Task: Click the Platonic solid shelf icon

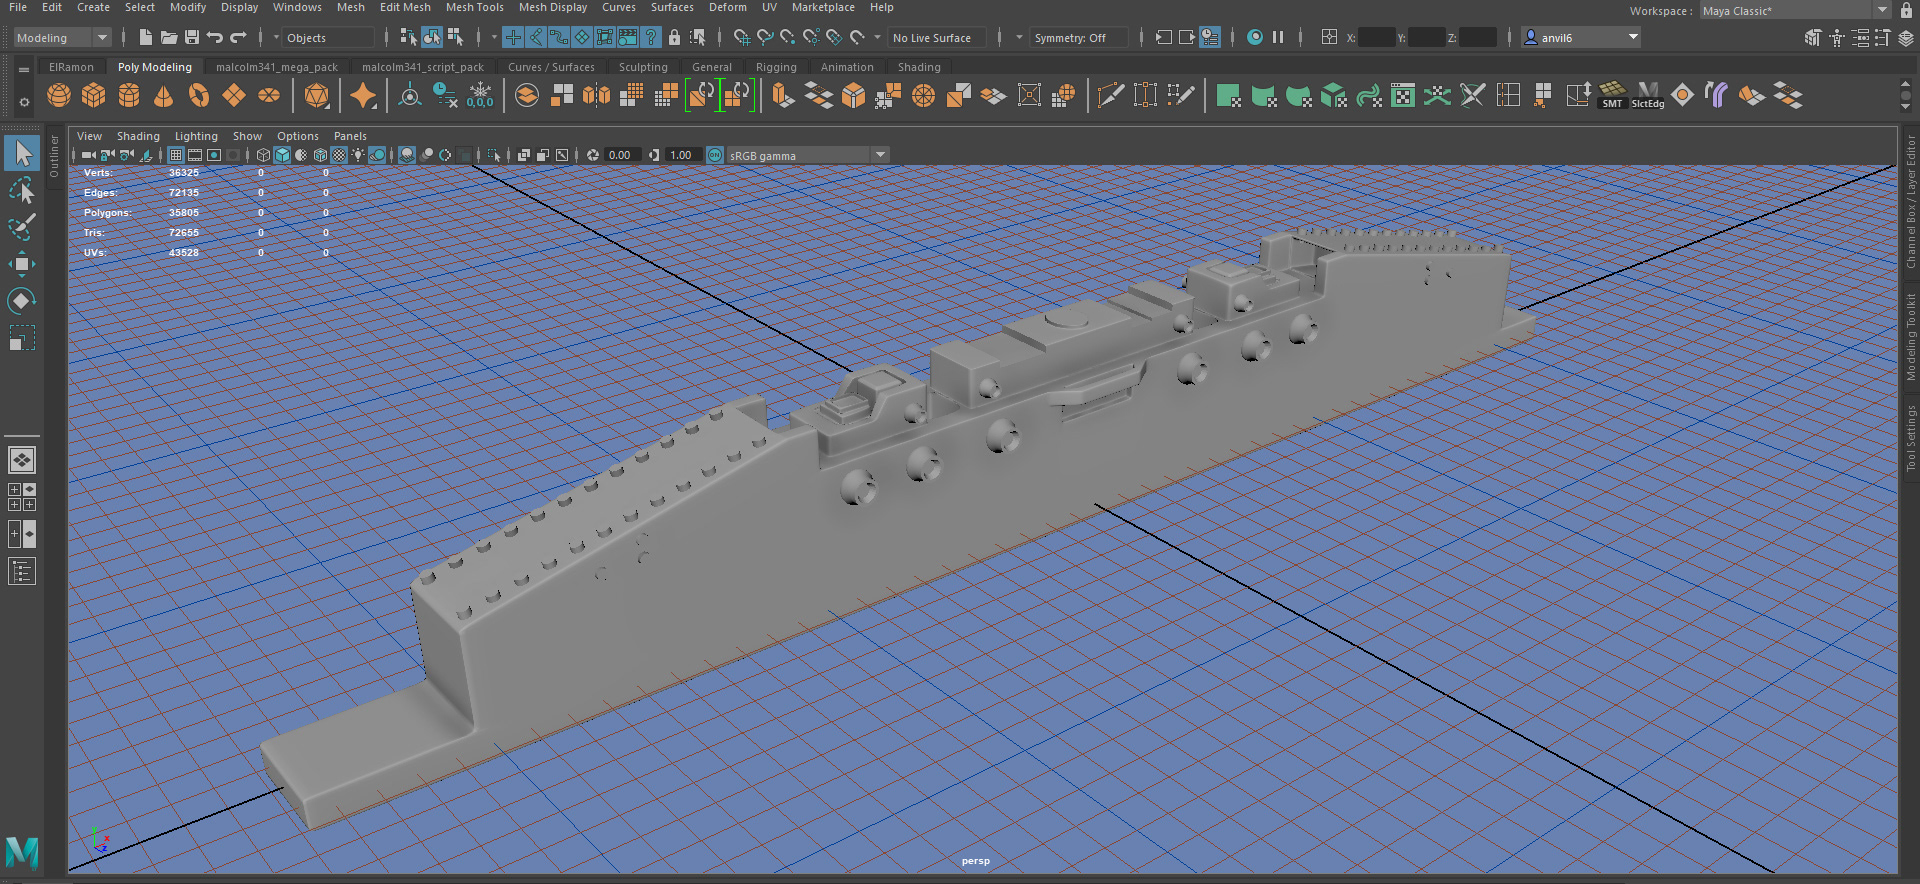Action: (317, 96)
